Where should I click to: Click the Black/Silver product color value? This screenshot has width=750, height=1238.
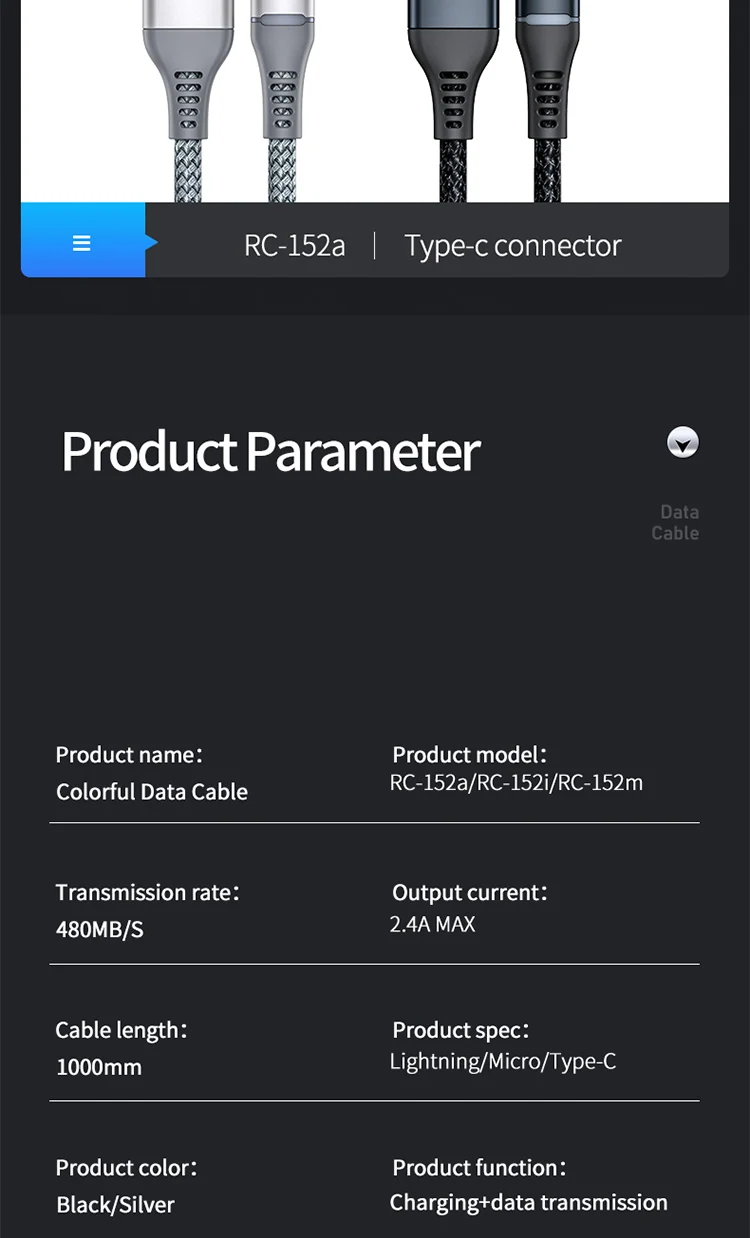[x=115, y=1205]
